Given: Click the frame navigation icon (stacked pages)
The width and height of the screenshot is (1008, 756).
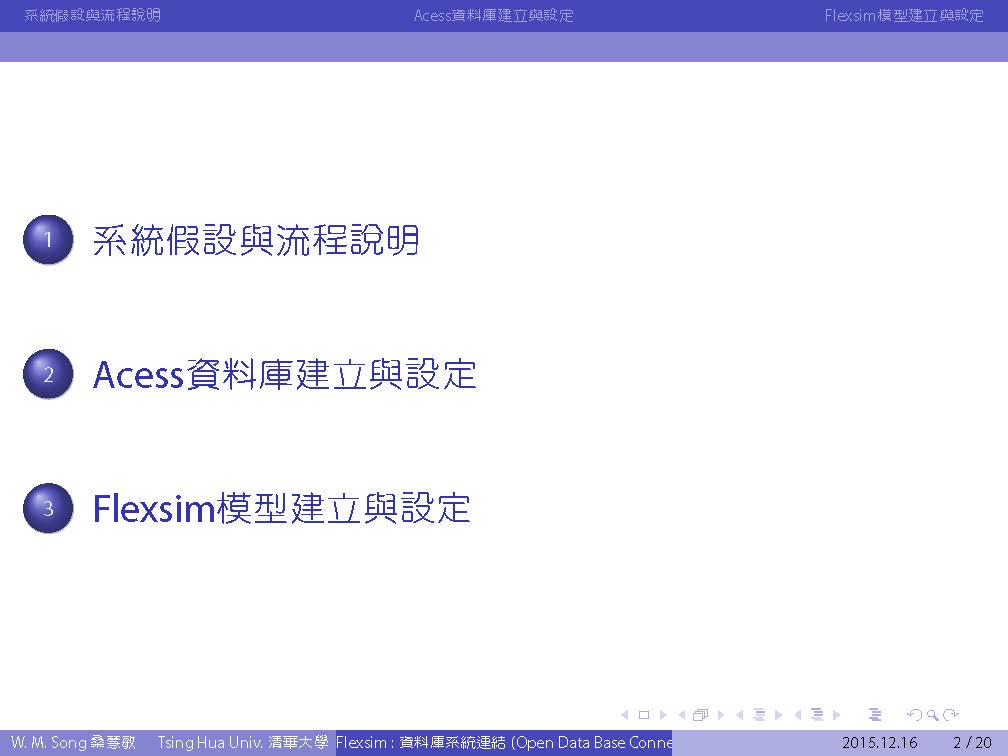Looking at the screenshot, I should [700, 715].
